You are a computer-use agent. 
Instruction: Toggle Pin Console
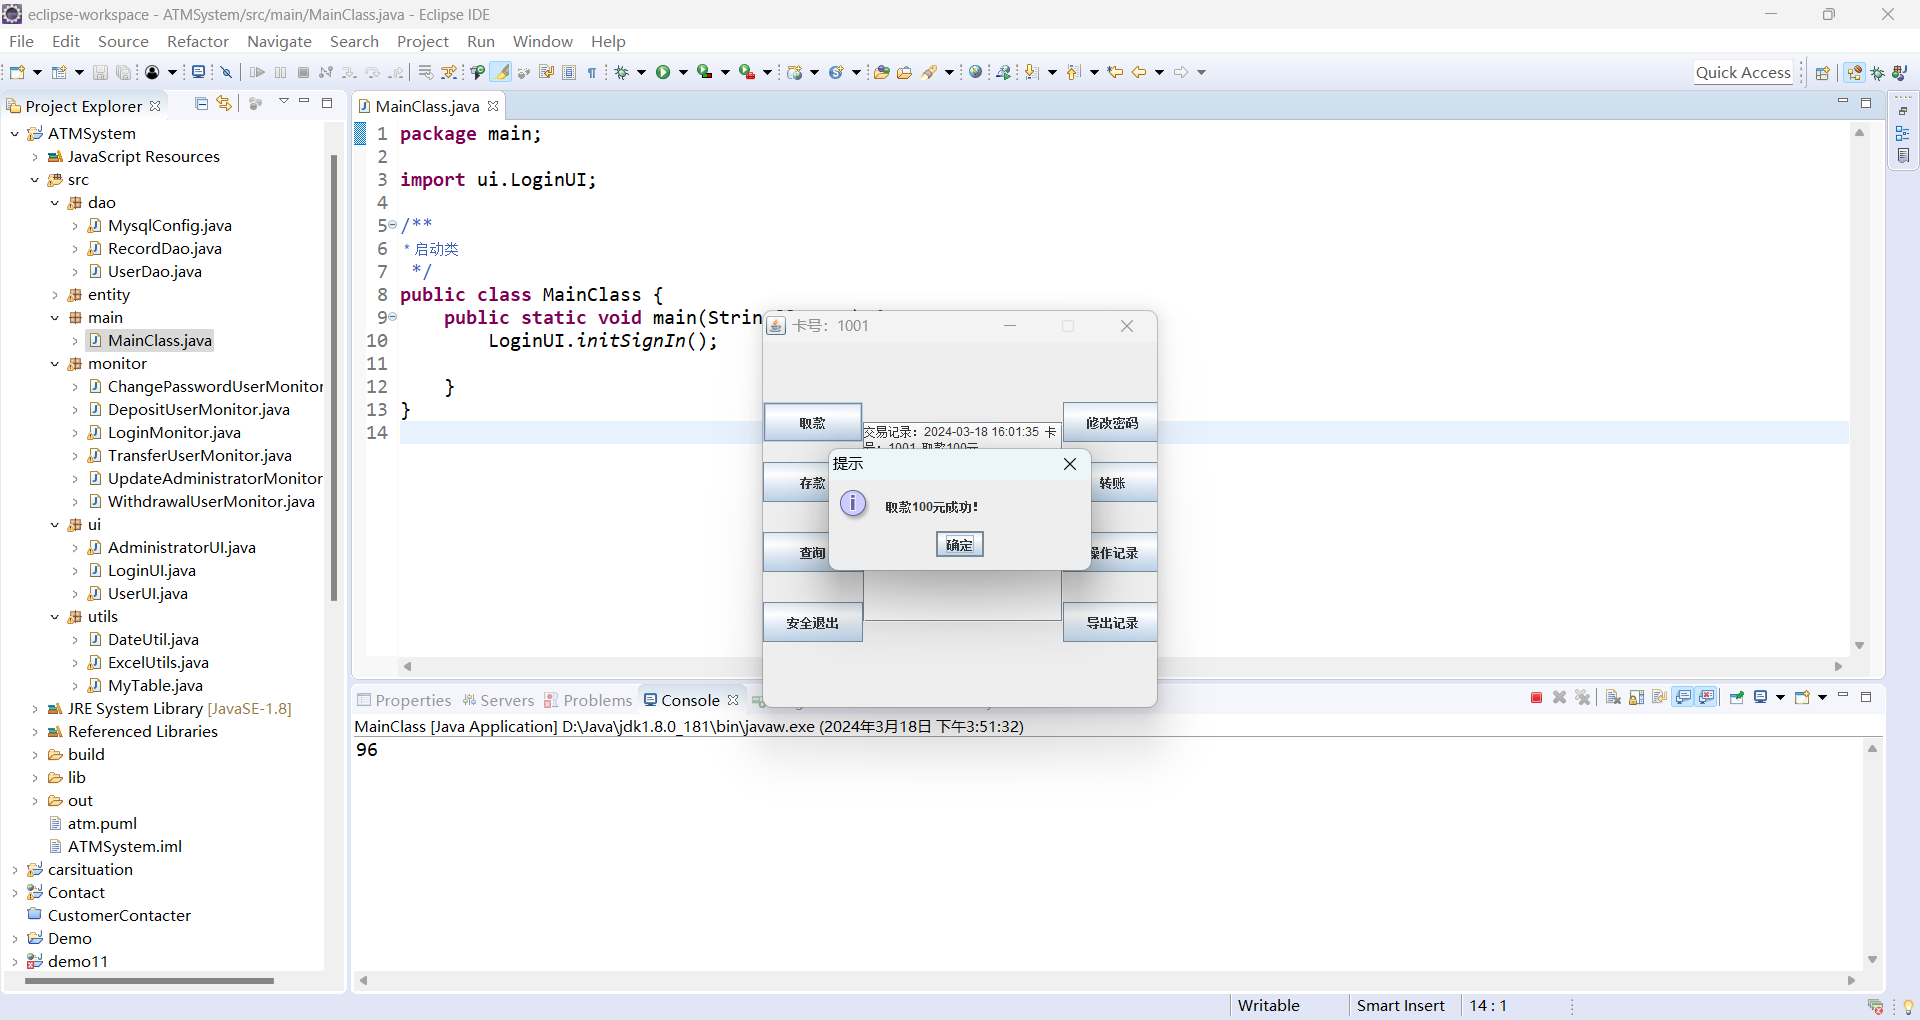point(1737,697)
